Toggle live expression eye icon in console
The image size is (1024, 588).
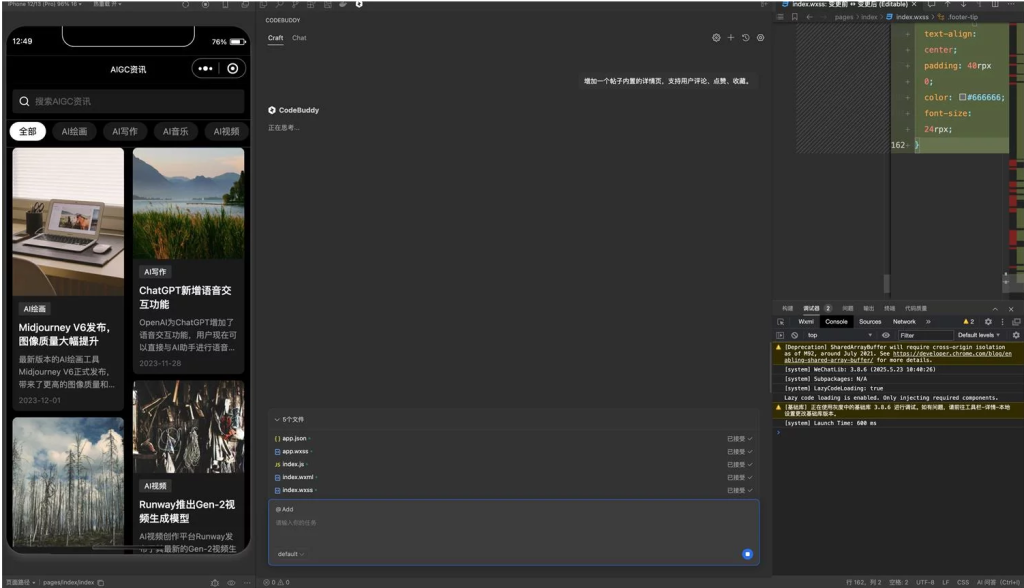click(x=886, y=335)
